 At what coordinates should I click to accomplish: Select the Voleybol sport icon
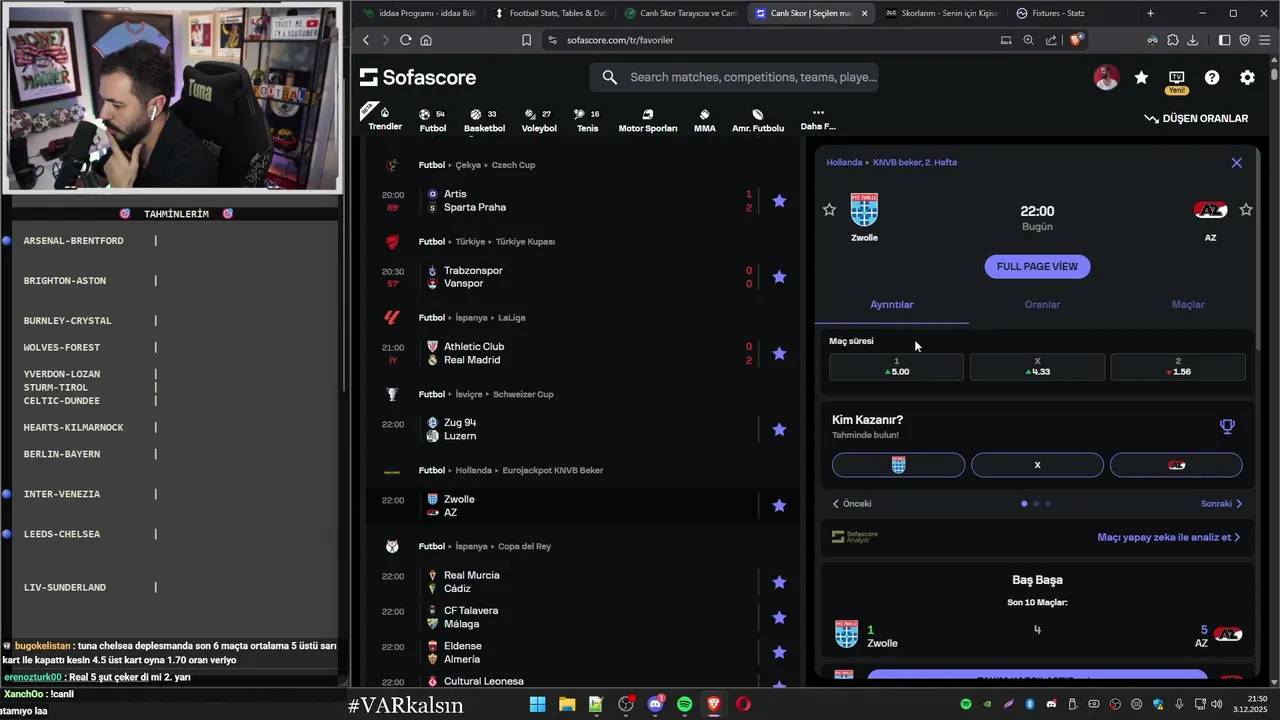click(539, 120)
